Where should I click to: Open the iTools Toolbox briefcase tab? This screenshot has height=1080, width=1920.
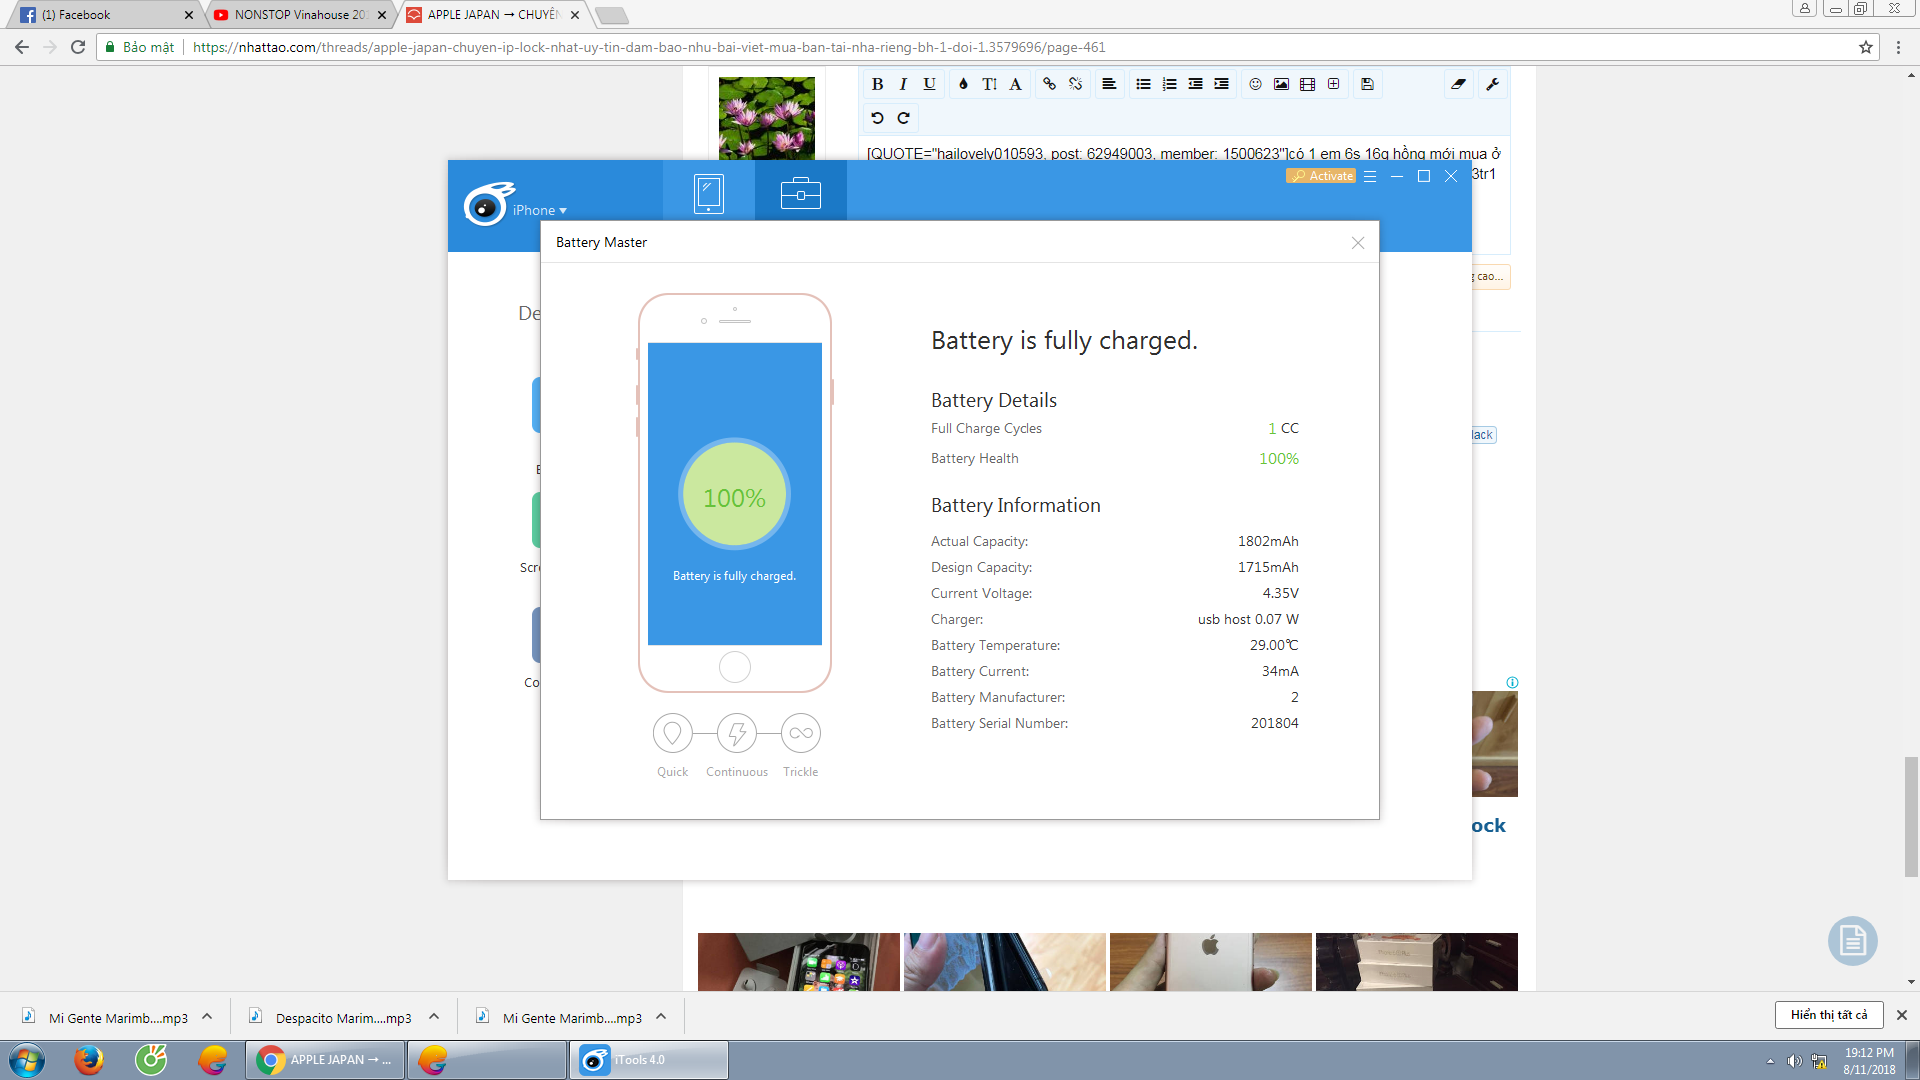coord(800,192)
